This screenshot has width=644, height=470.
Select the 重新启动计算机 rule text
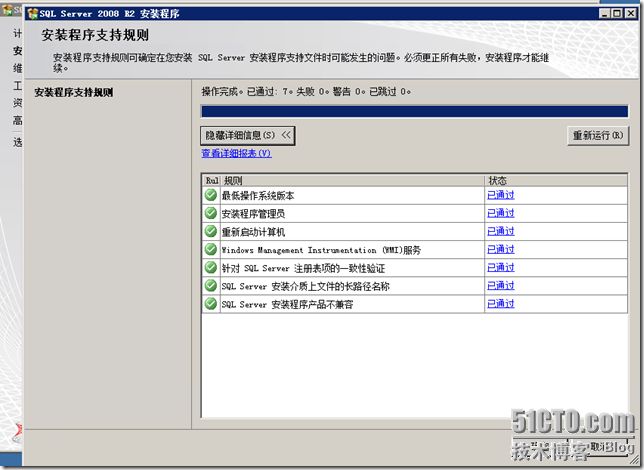[253, 232]
